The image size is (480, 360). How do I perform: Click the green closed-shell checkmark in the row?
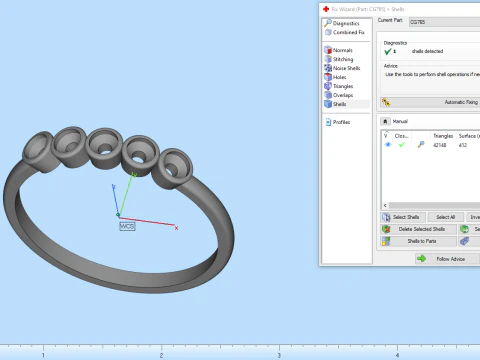click(x=402, y=145)
